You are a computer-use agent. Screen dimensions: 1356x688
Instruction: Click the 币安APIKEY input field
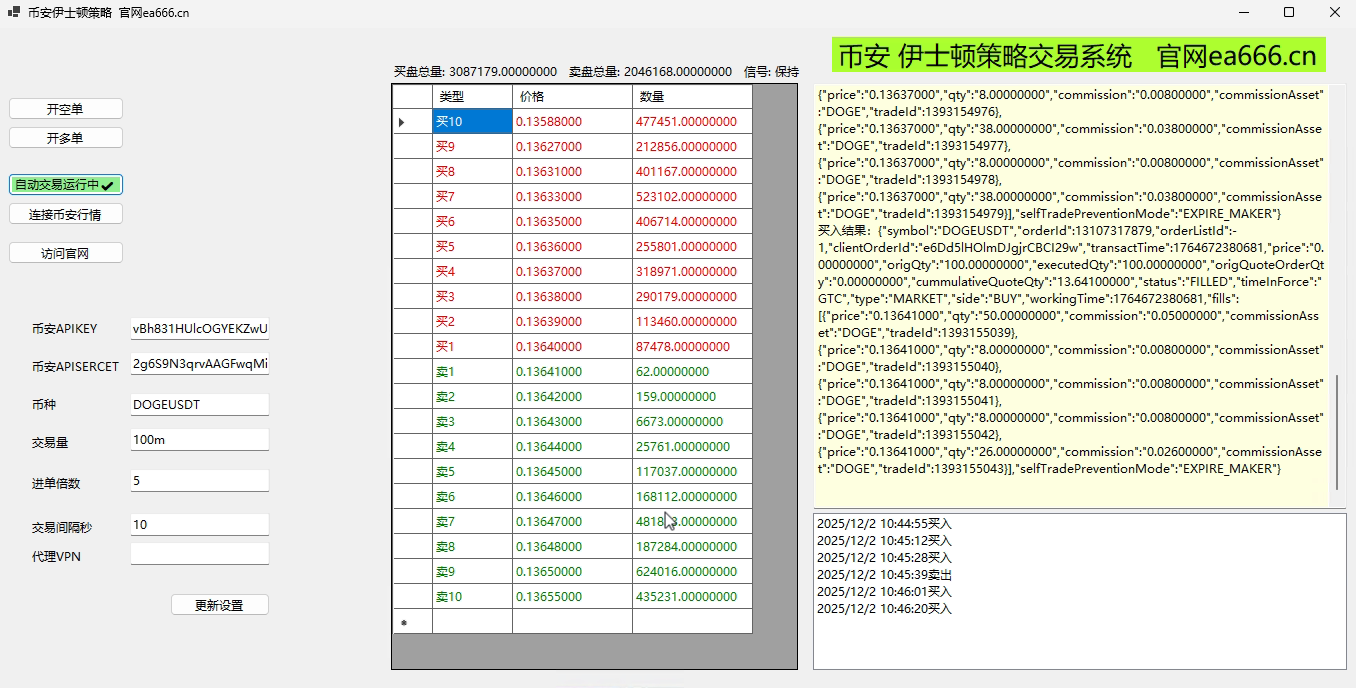pos(200,329)
